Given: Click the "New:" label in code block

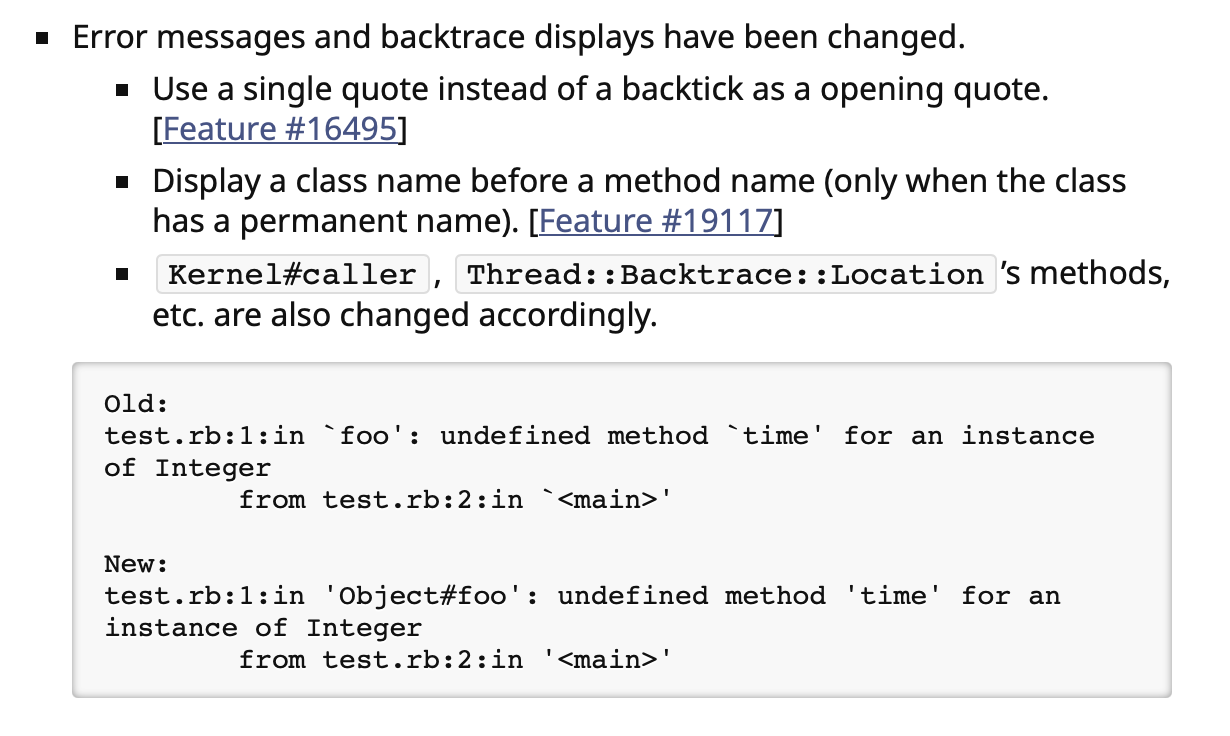Looking at the screenshot, I should 137,564.
